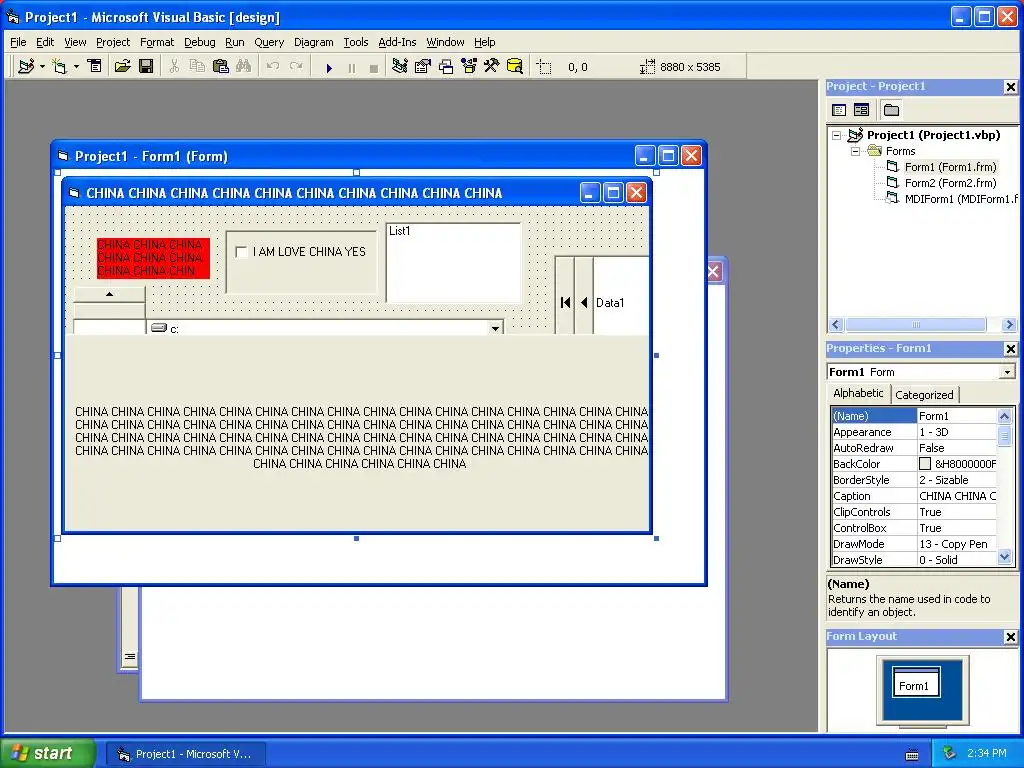The height and width of the screenshot is (768, 1024).
Task: Open the Query menu
Action: [269, 42]
